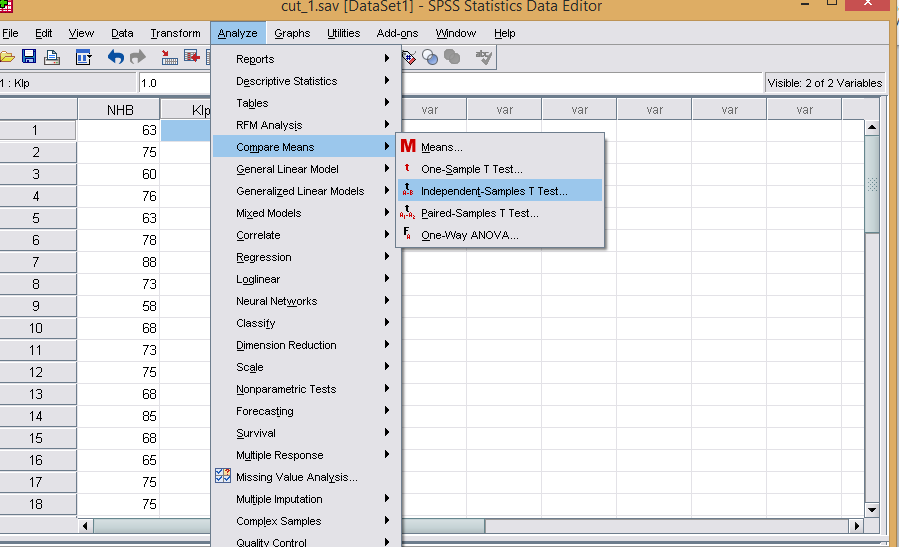Open the Help menu
This screenshot has height=547, width=899.
(x=505, y=33)
